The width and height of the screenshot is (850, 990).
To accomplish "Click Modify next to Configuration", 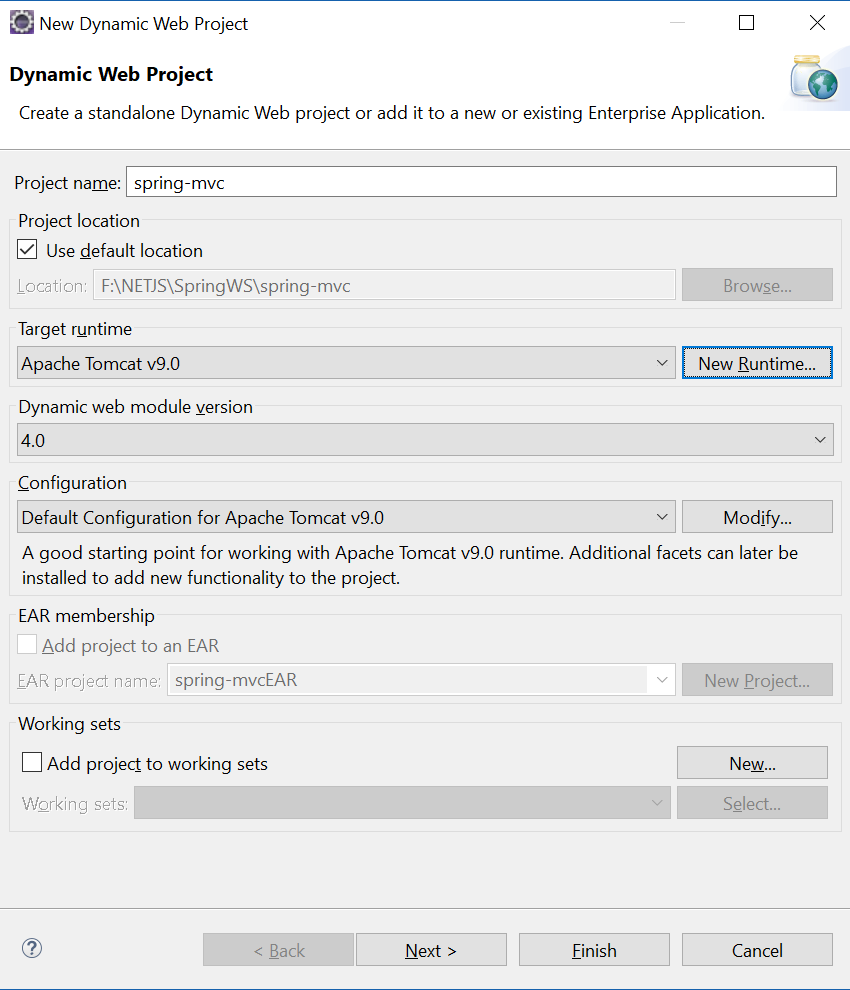I will click(x=757, y=517).
